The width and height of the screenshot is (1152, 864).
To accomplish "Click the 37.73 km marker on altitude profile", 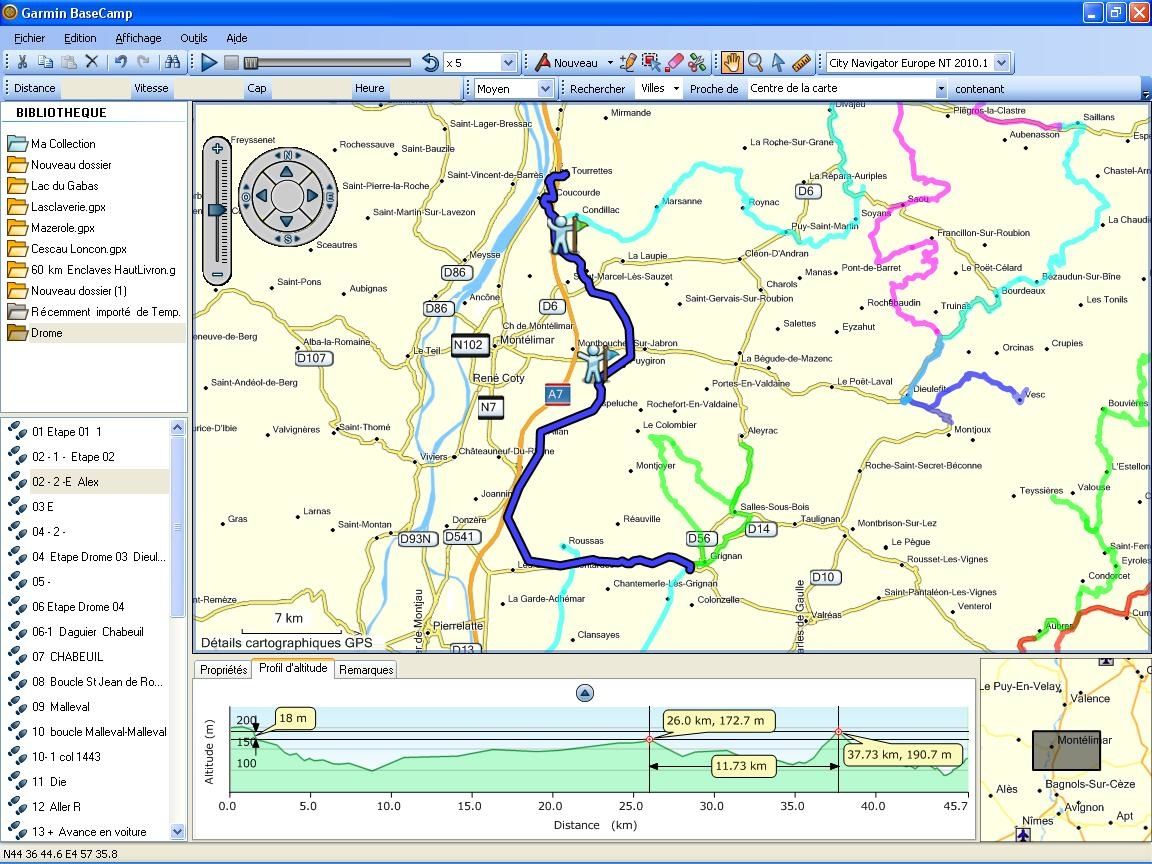I will [838, 732].
